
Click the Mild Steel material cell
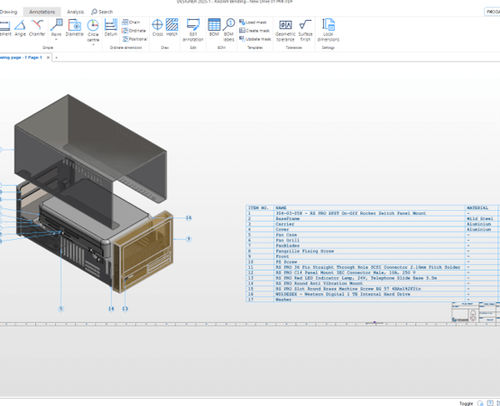pyautogui.click(x=480, y=219)
